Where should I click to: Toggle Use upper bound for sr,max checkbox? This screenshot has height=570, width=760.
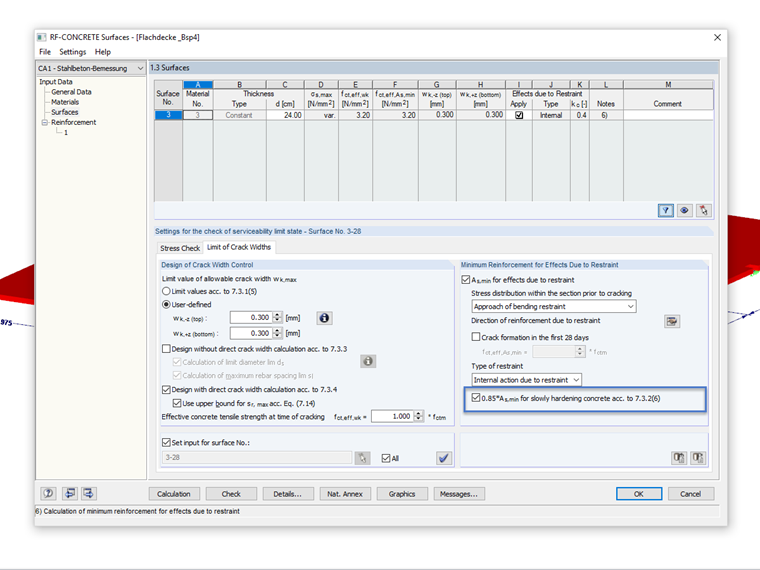(x=177, y=403)
